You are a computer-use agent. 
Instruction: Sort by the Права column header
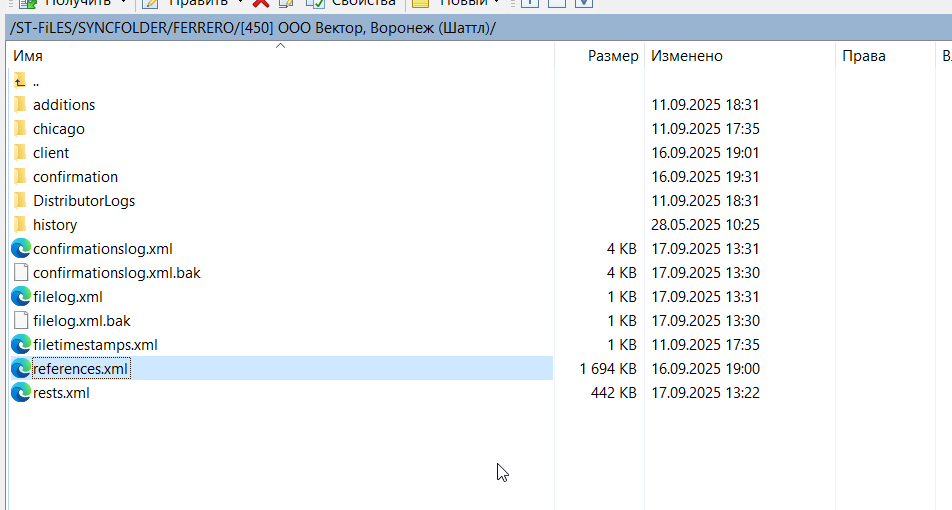(885, 56)
